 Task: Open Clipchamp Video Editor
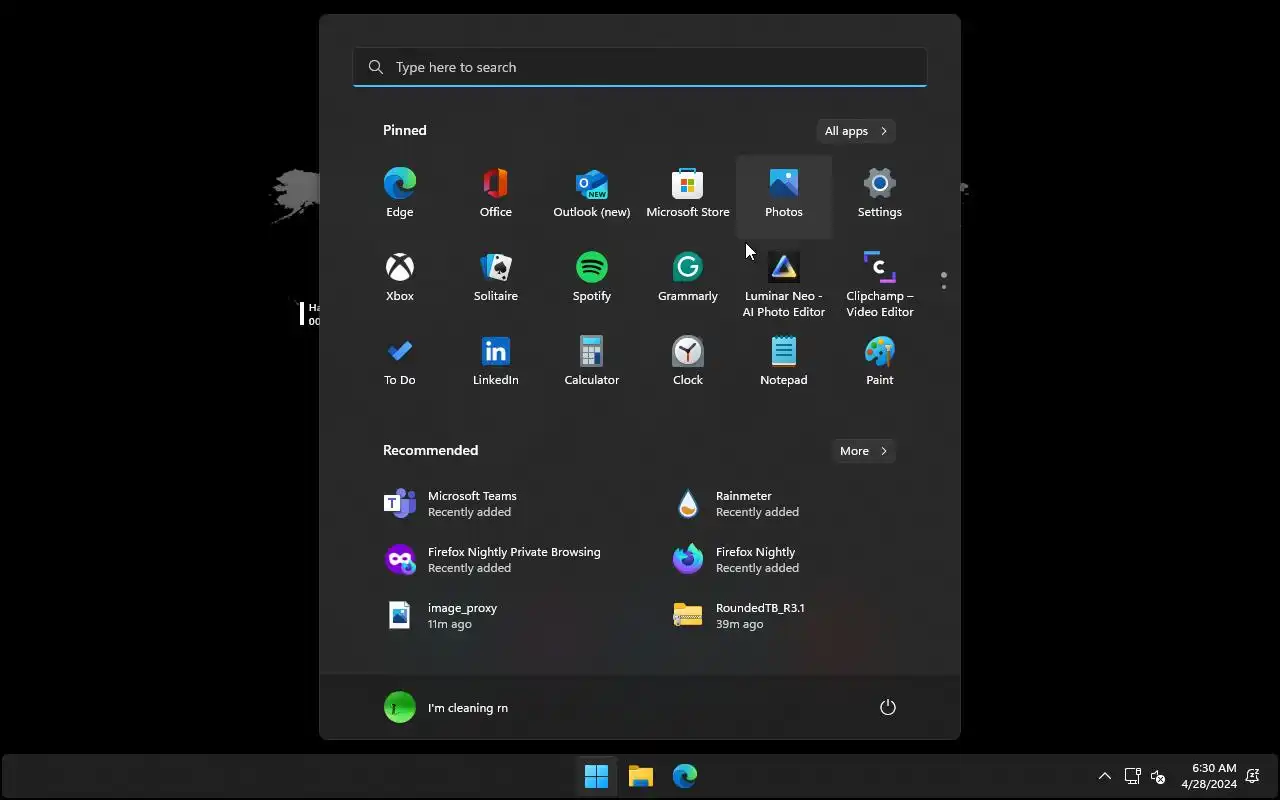pos(880,283)
